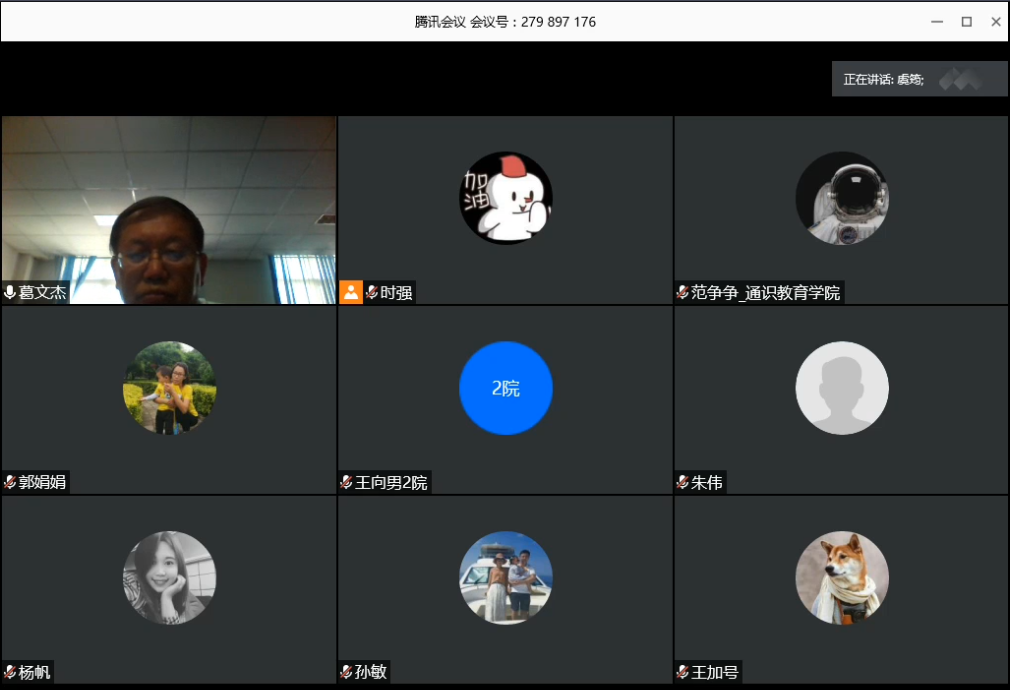Click the muted mic icon beside 郭娟娟
Image resolution: width=1010 pixels, height=690 pixels.
click(10, 482)
